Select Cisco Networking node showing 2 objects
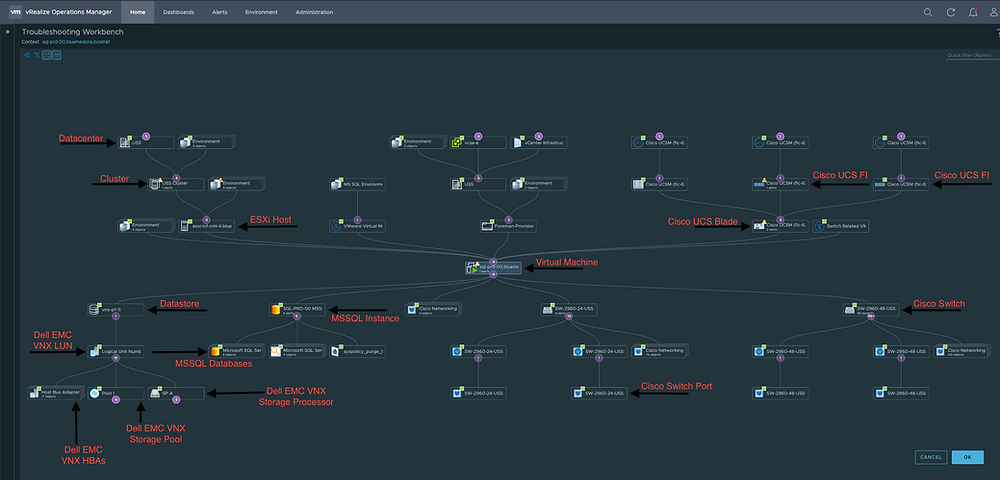Image resolution: width=1000 pixels, height=480 pixels. coord(433,309)
